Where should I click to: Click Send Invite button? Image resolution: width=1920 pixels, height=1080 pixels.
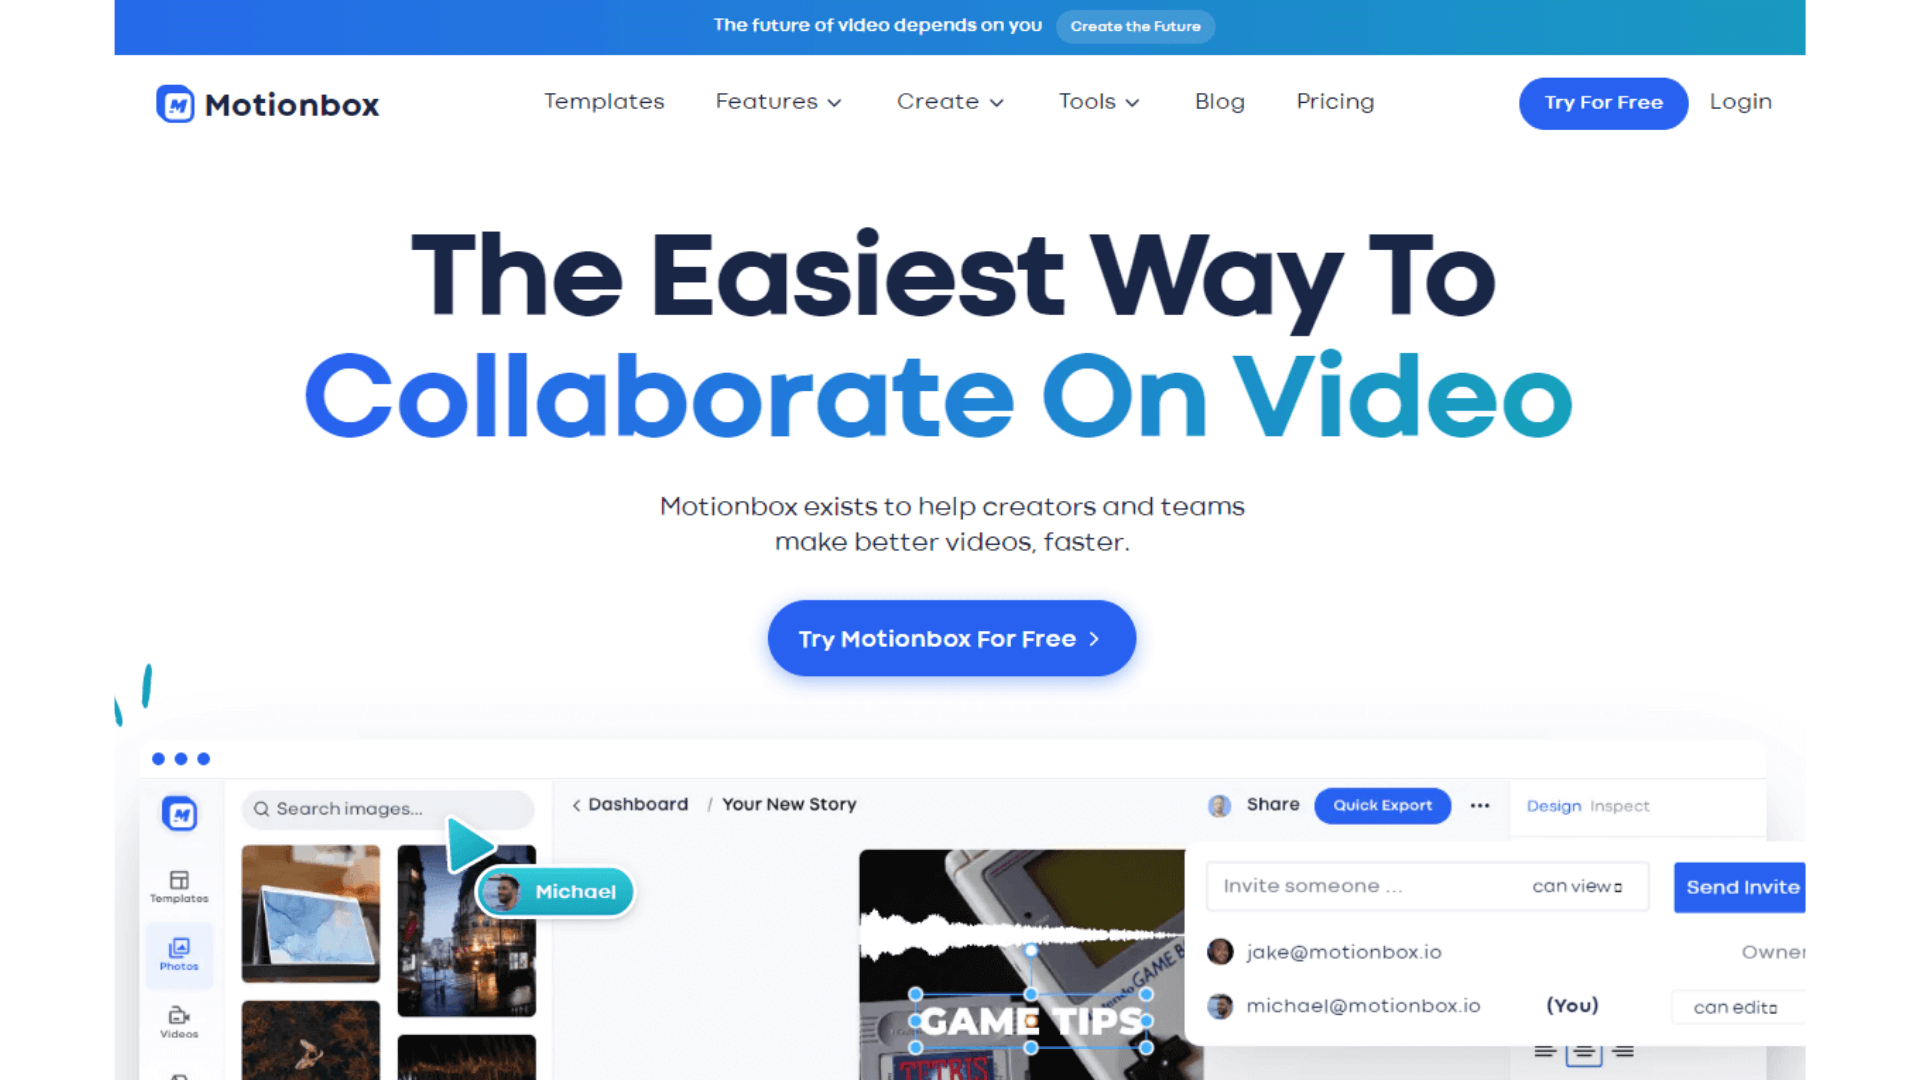(1743, 885)
